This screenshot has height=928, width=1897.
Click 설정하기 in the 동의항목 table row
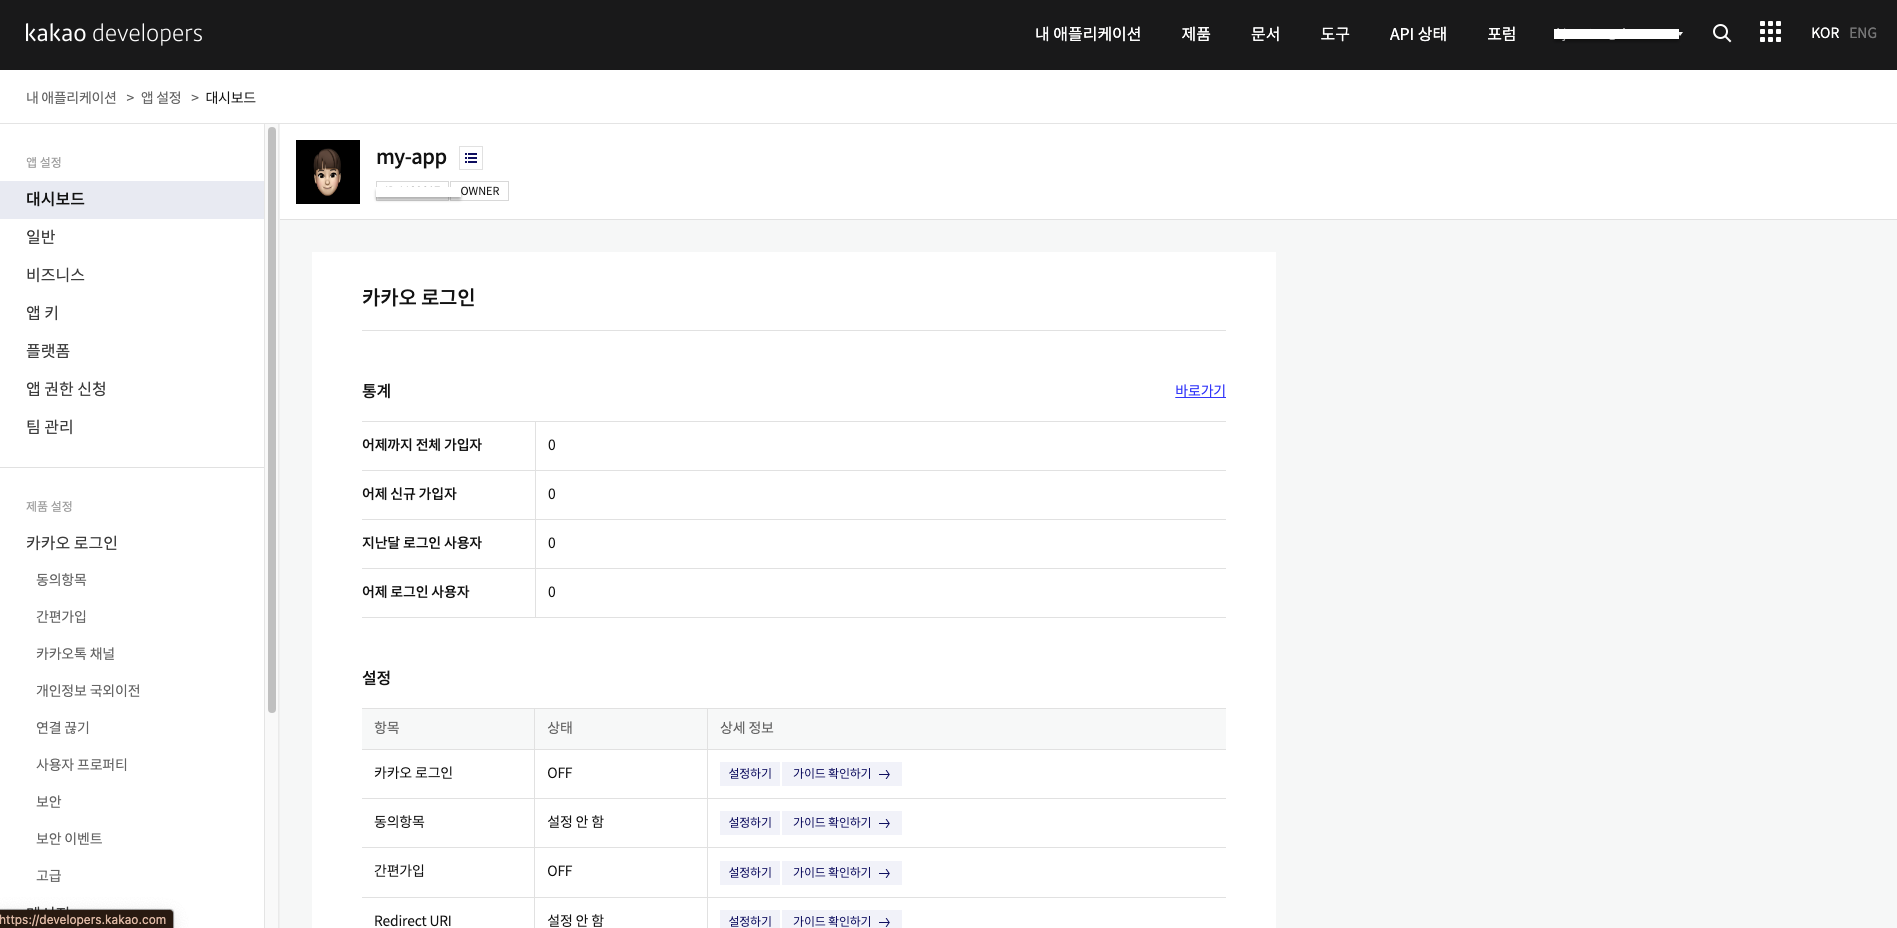750,823
